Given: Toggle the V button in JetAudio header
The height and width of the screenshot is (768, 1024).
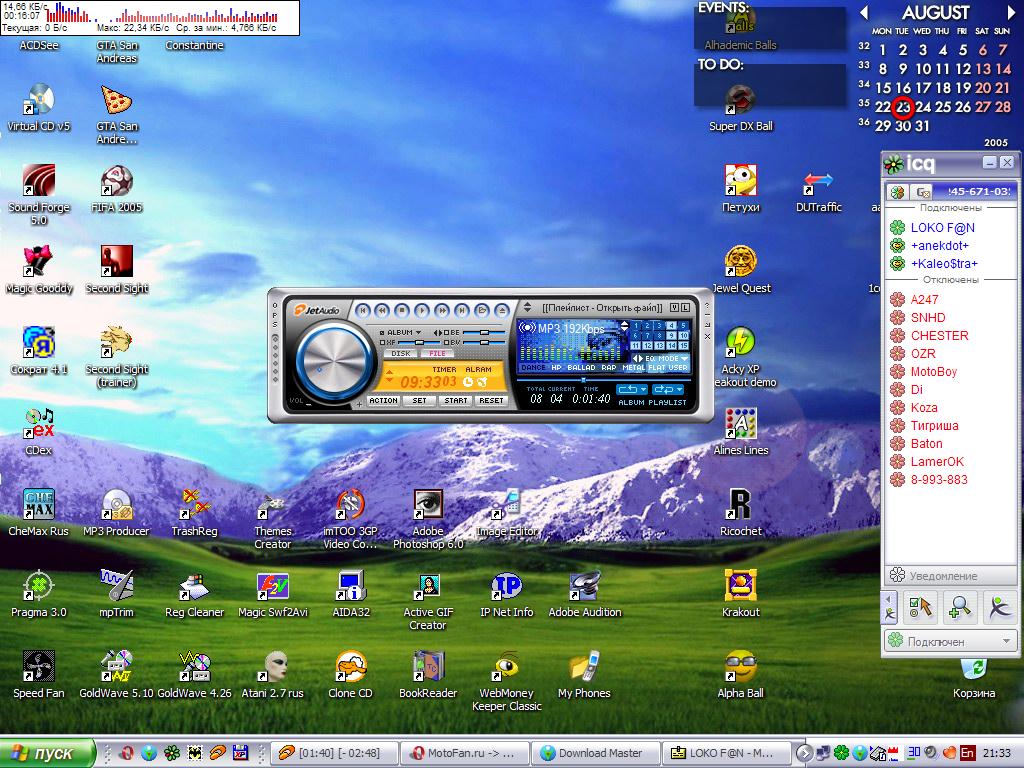Looking at the screenshot, I should point(675,307).
